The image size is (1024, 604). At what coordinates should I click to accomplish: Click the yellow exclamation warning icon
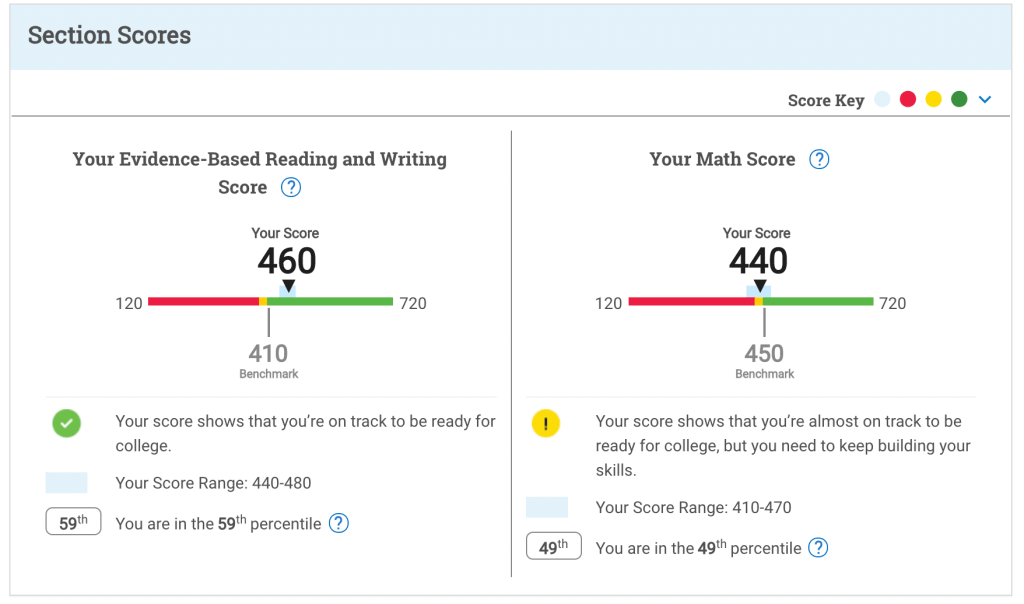546,423
